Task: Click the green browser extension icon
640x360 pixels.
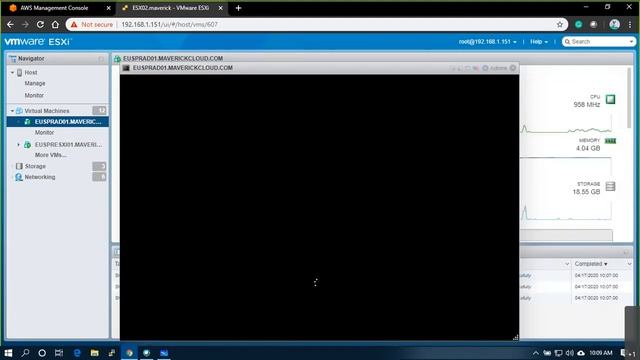Action: [x=578, y=24]
